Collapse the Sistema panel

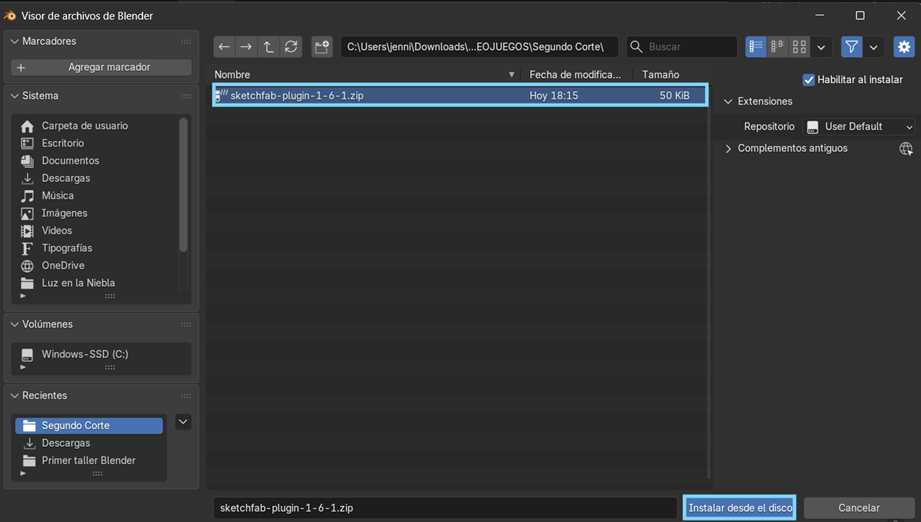(15, 96)
